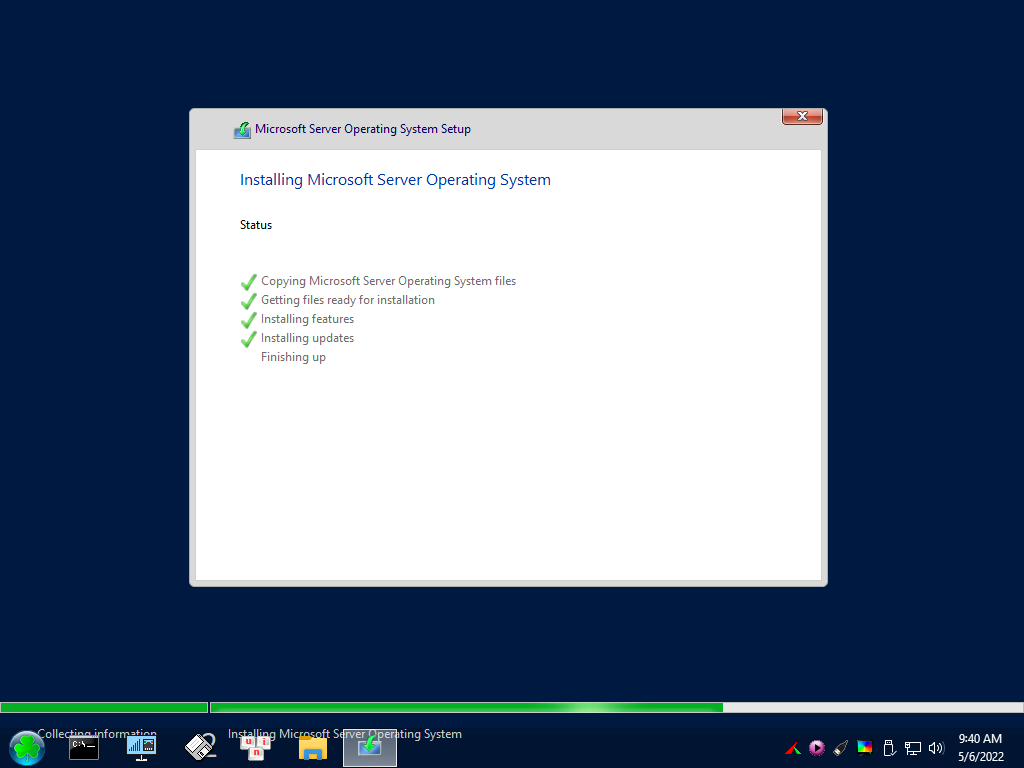Click 'Copying Microsoft Server Operating System files'
The image size is (1024, 768).
point(389,281)
